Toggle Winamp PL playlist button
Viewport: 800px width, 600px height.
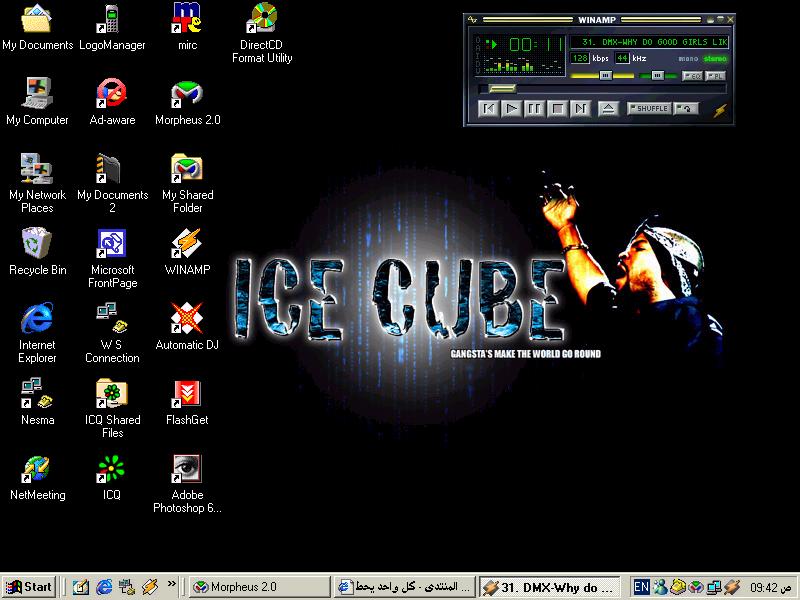click(x=715, y=76)
